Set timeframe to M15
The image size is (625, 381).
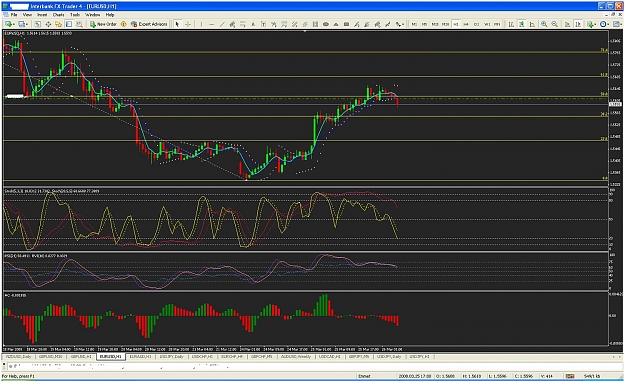coord(435,24)
